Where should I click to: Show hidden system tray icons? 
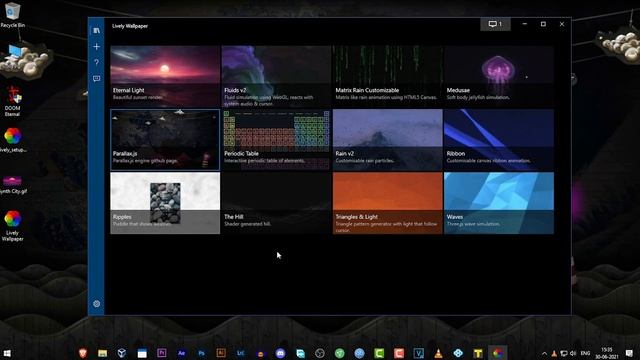pos(544,353)
